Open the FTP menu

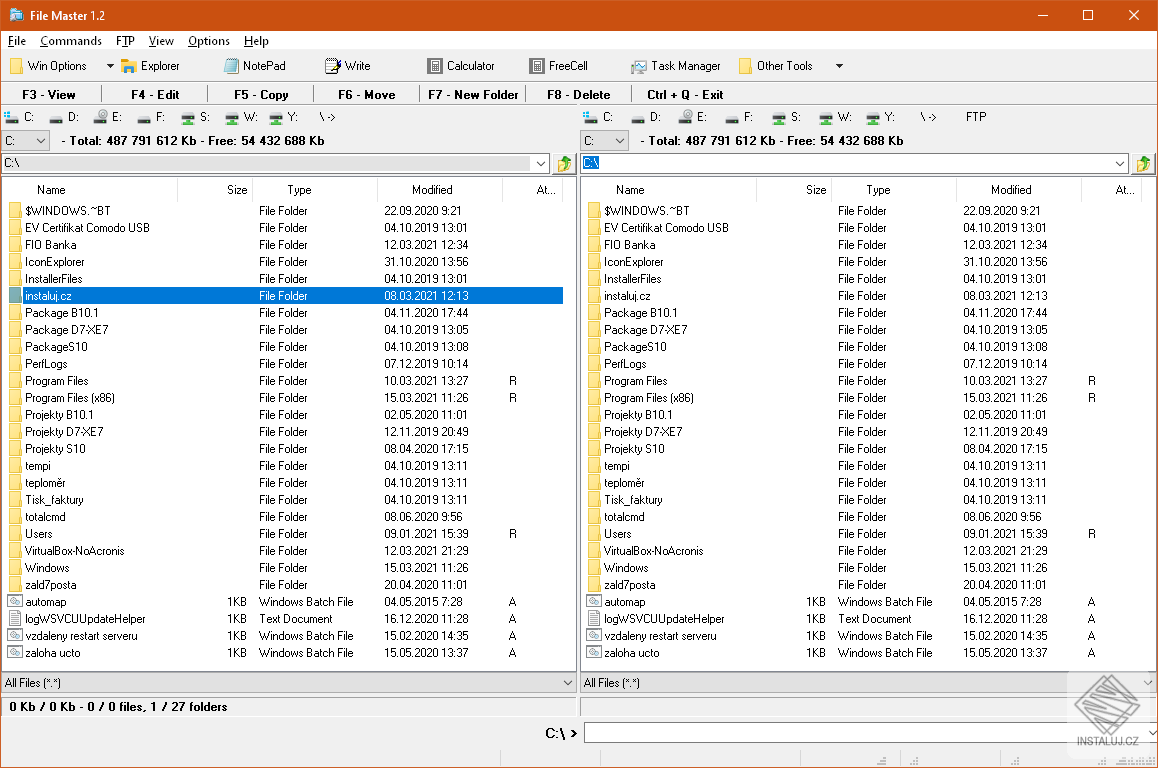(x=124, y=41)
